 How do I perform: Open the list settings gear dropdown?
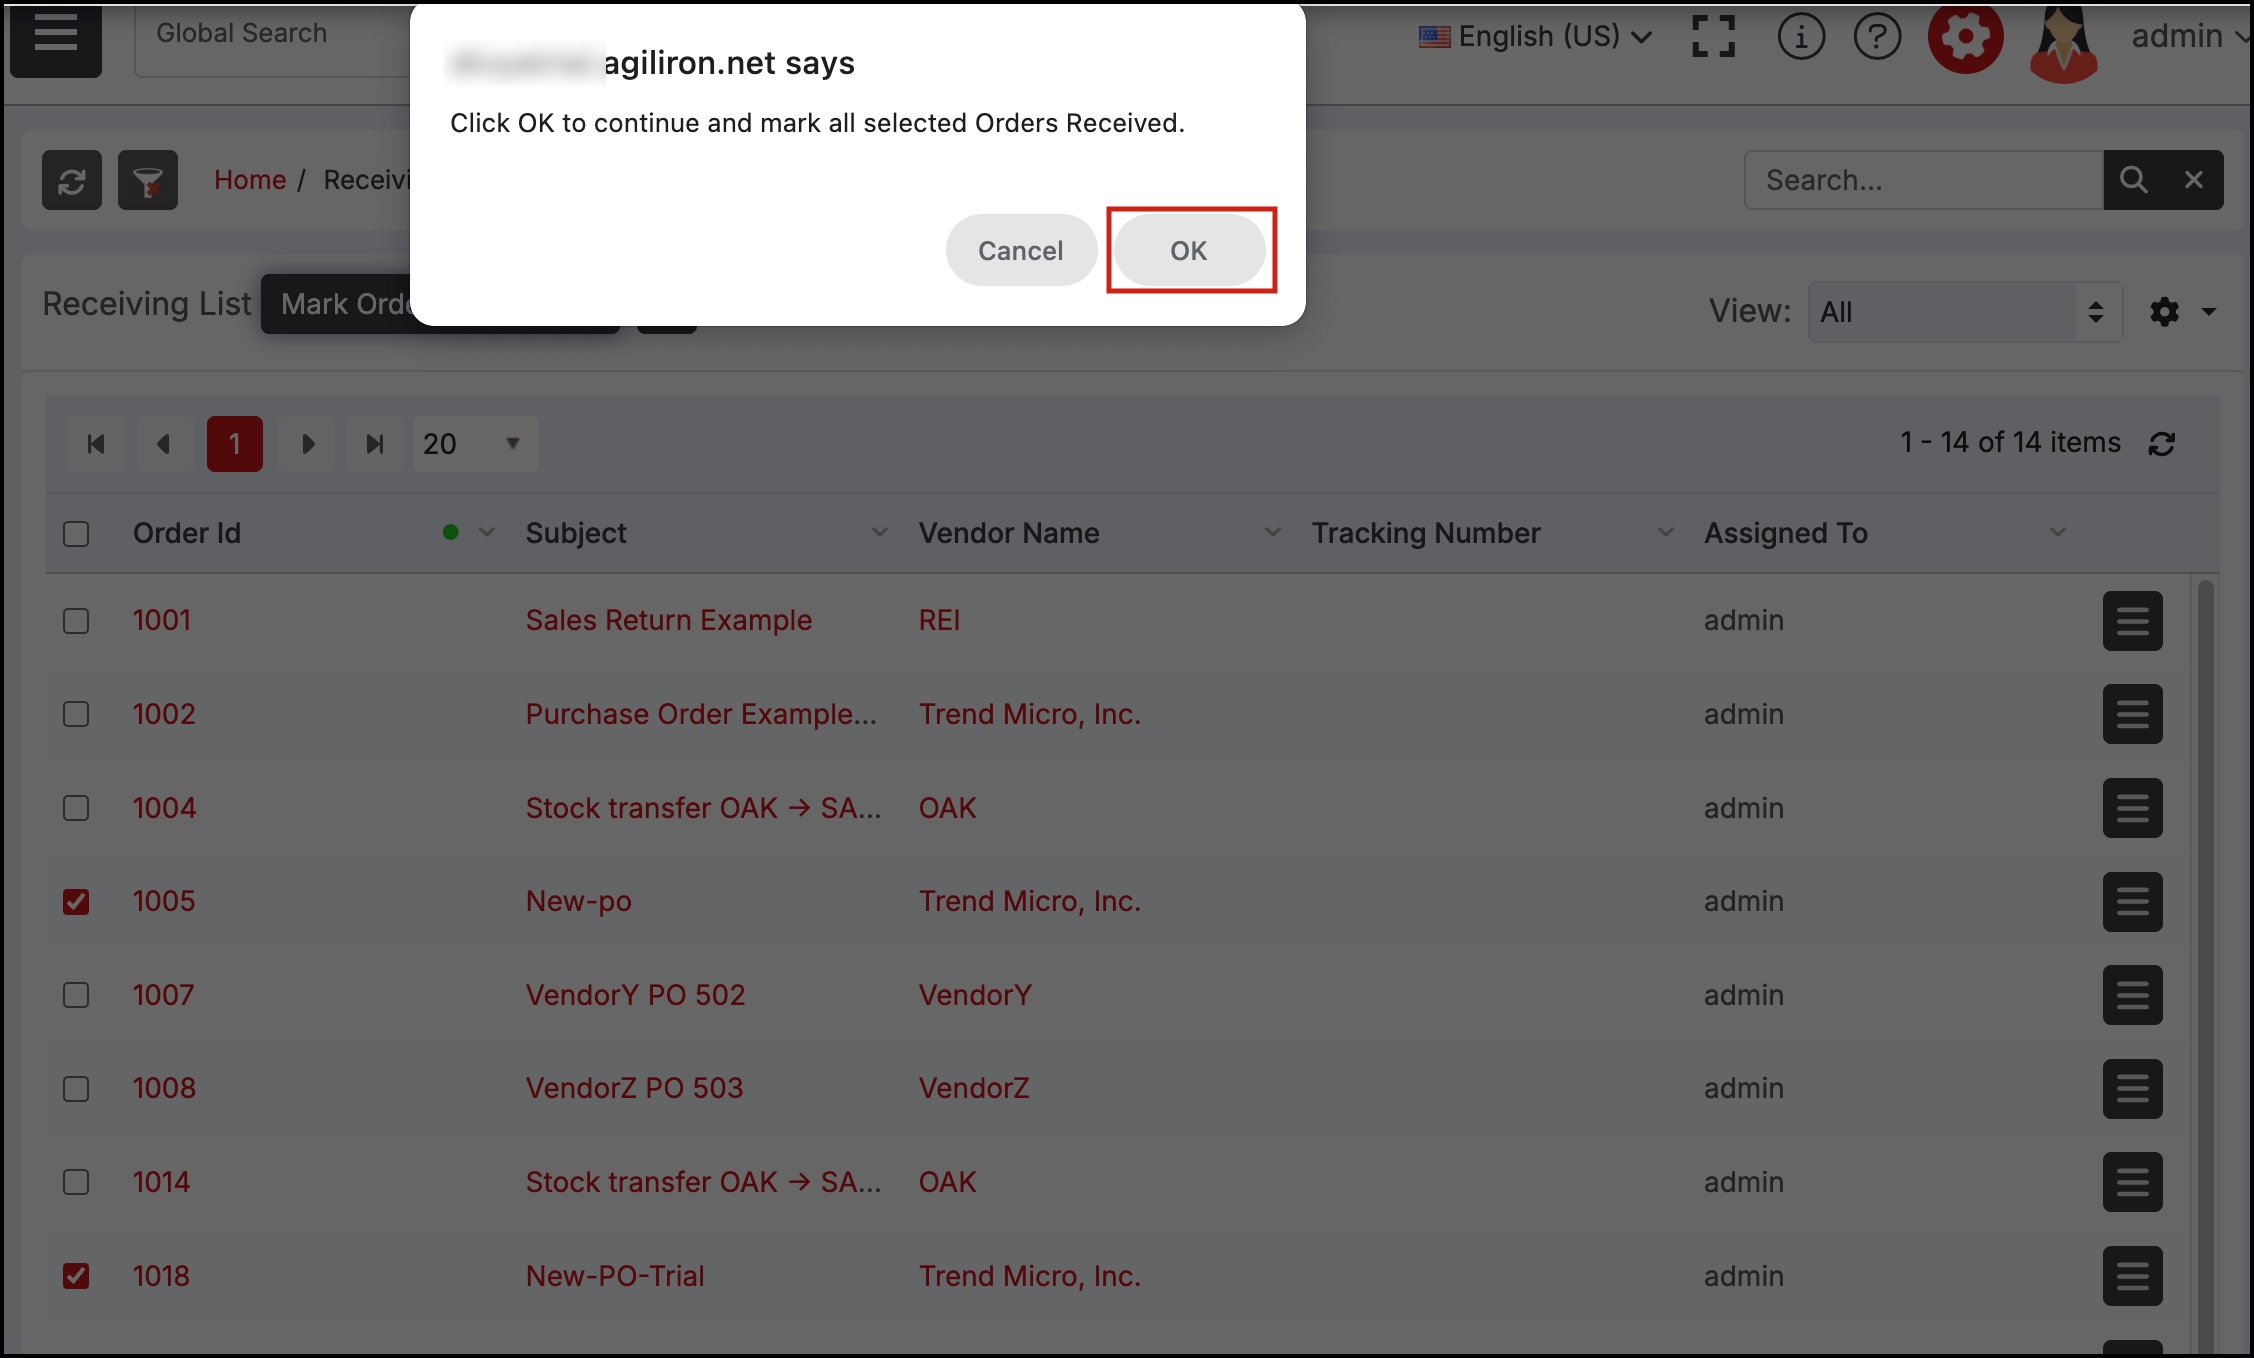click(2183, 312)
